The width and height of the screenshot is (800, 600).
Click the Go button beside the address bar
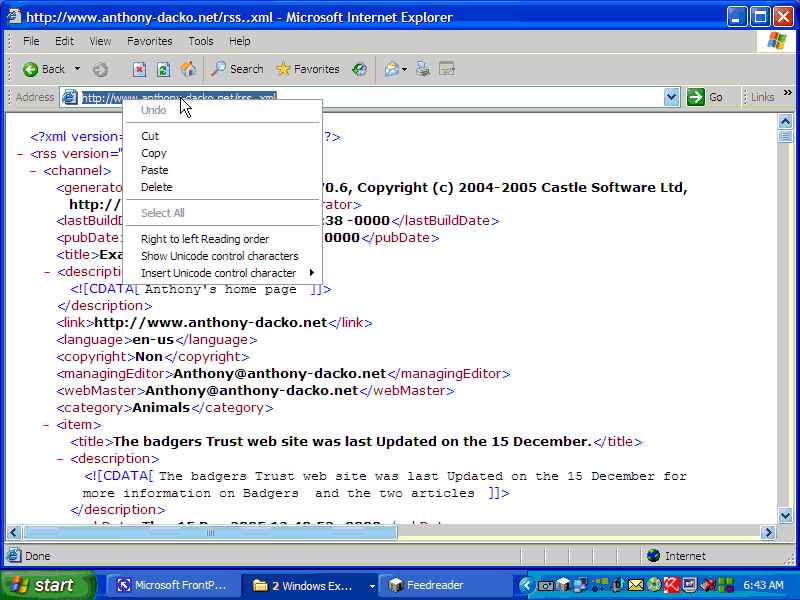(x=706, y=97)
